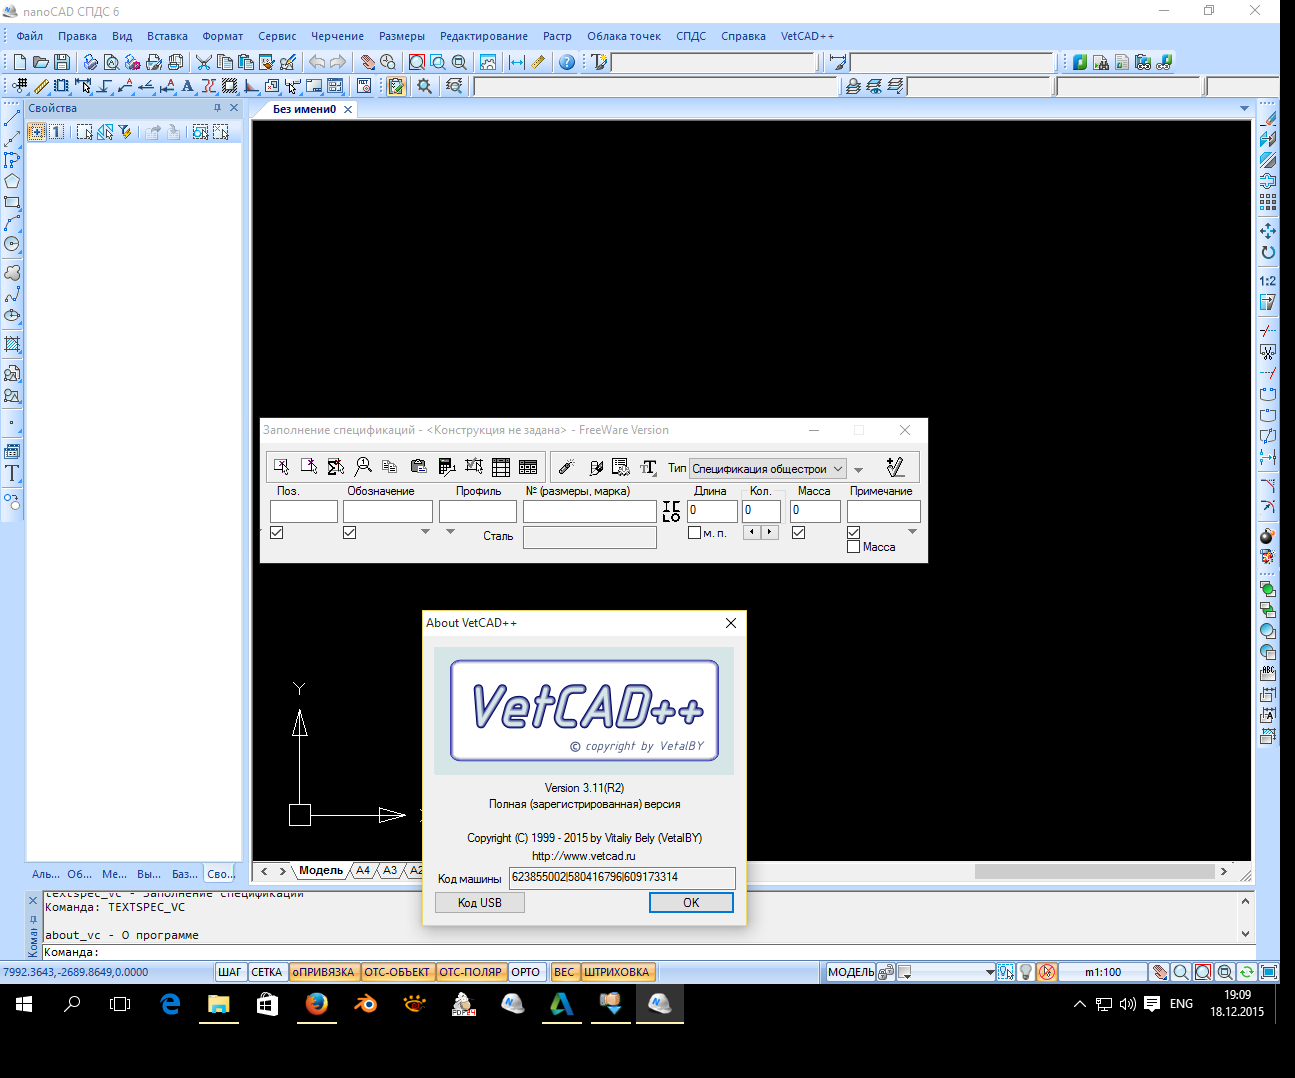Open Help question mark icon
The width and height of the screenshot is (1295, 1078).
pyautogui.click(x=567, y=62)
